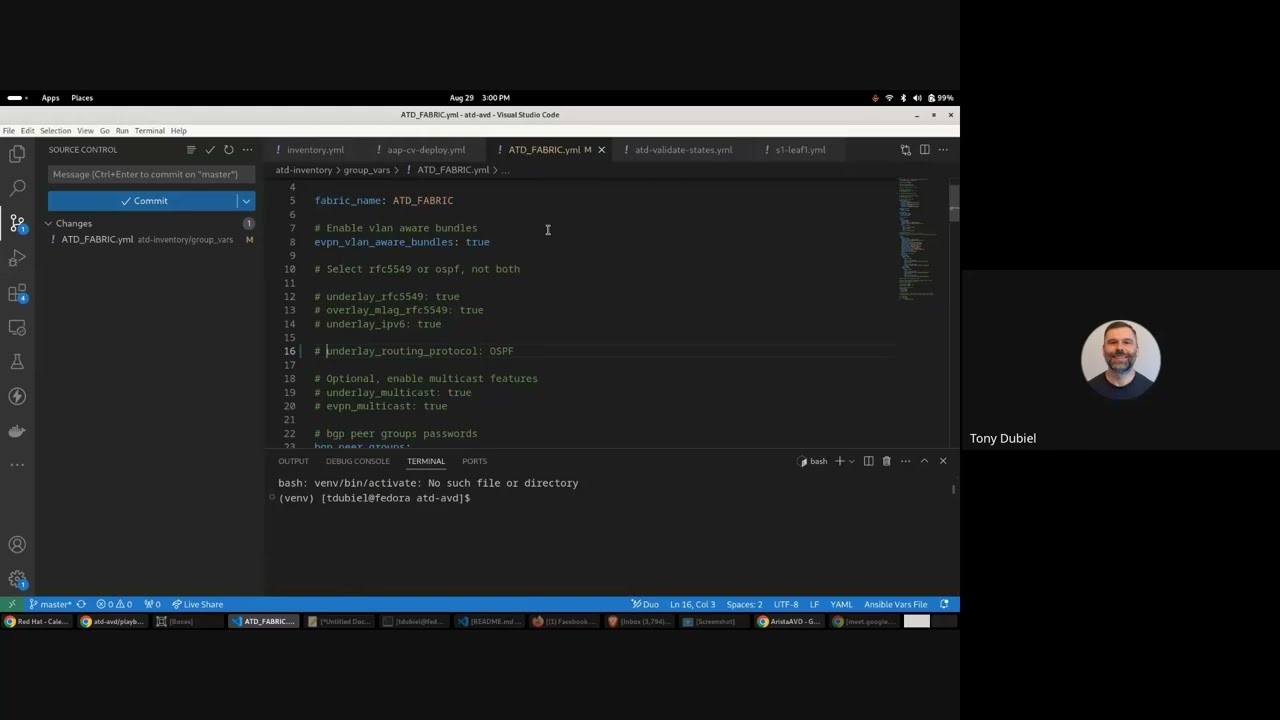Switch to the inventory.yml tab
This screenshot has height=720, width=1280.
click(315, 150)
